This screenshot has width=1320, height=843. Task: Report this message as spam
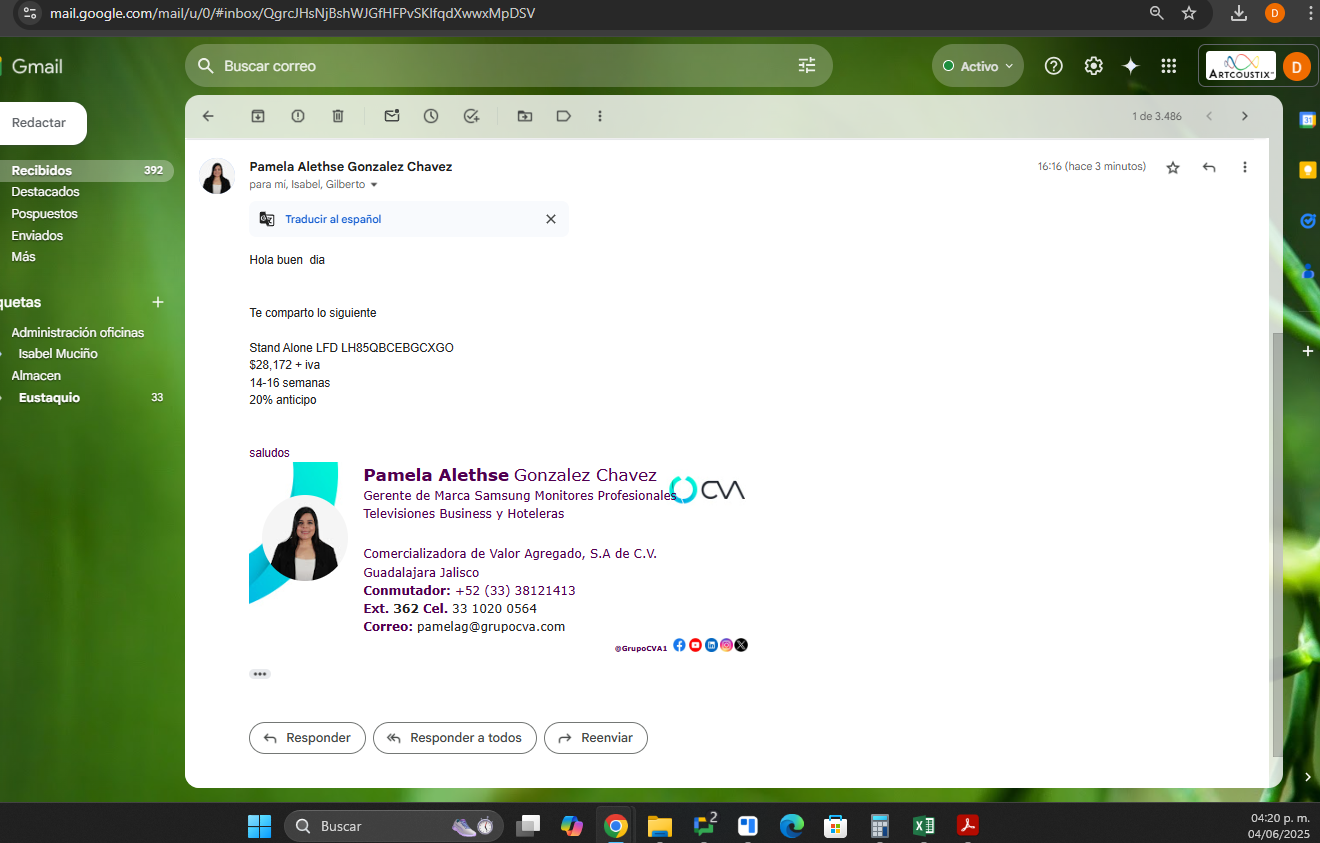pos(298,116)
